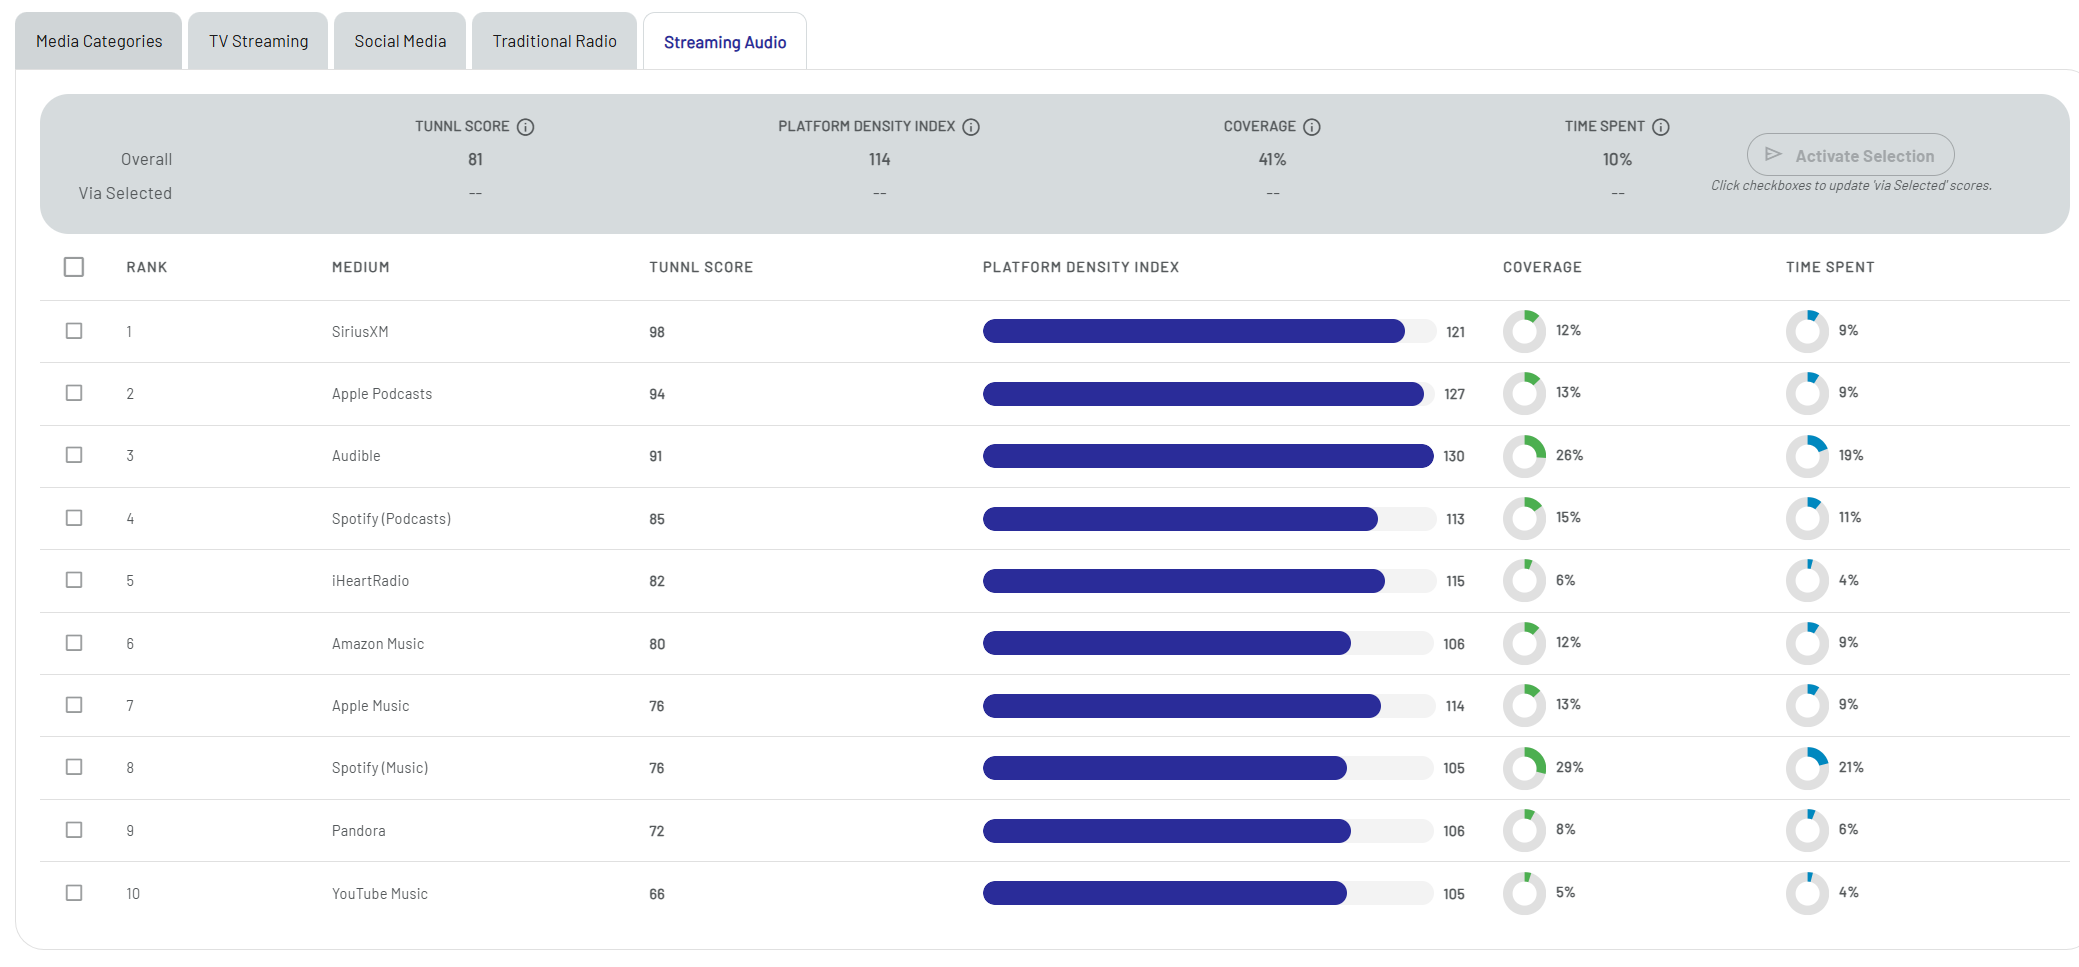Switch to the TV Streaming tab
2079x967 pixels.
[258, 41]
